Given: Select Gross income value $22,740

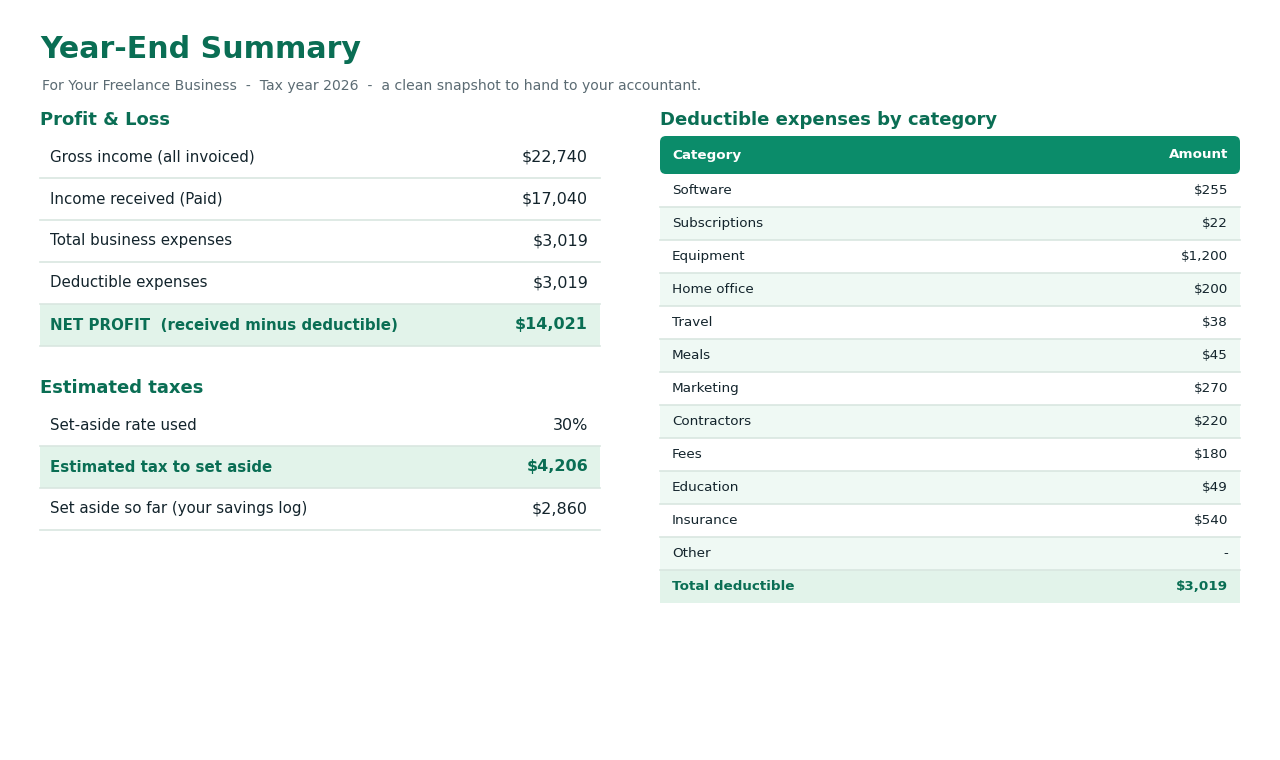Looking at the screenshot, I should pos(554,157).
